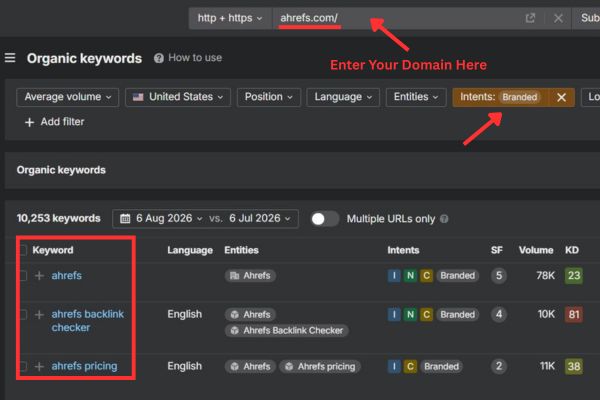The image size is (600, 400).
Task: Open the 6 Jul 2026 comparison date dropdown
Action: coord(260,219)
